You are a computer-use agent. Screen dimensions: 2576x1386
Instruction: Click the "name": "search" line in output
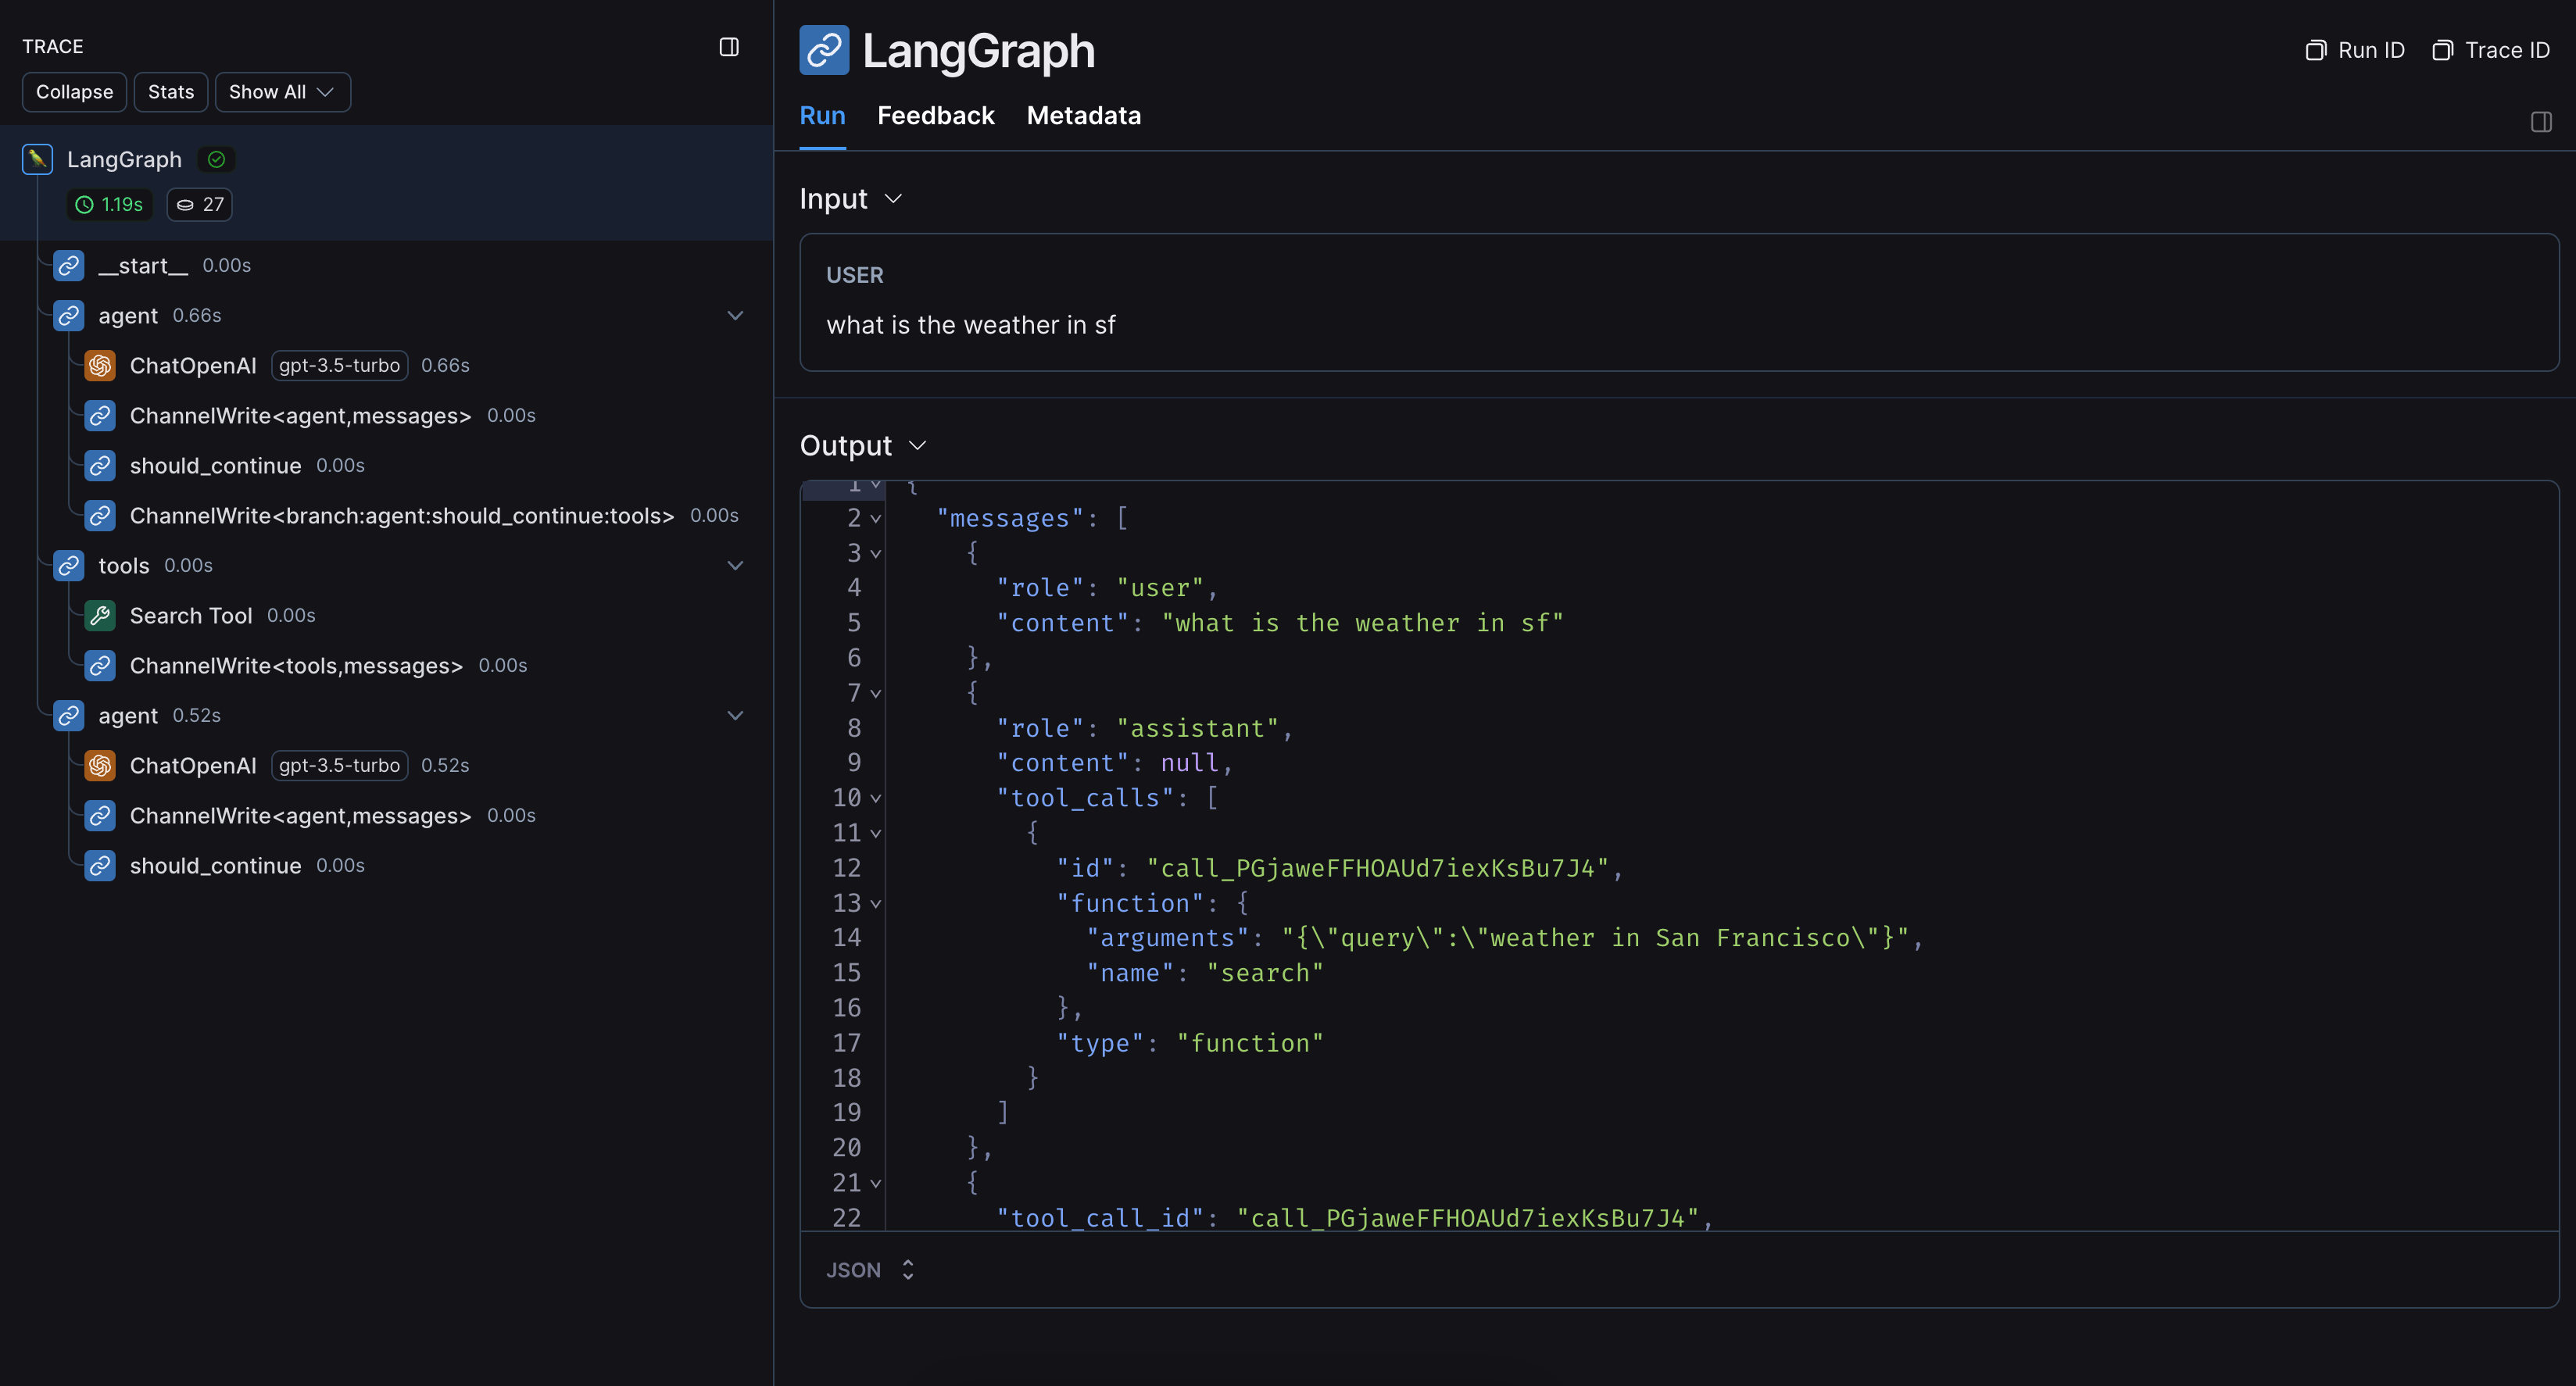[1205, 973]
